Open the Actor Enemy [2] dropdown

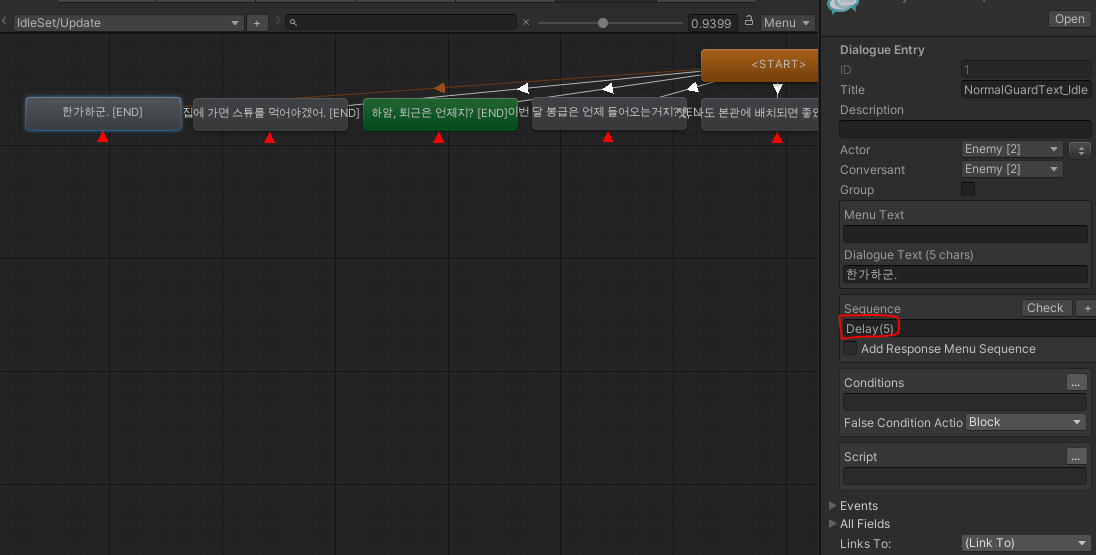click(1011, 149)
